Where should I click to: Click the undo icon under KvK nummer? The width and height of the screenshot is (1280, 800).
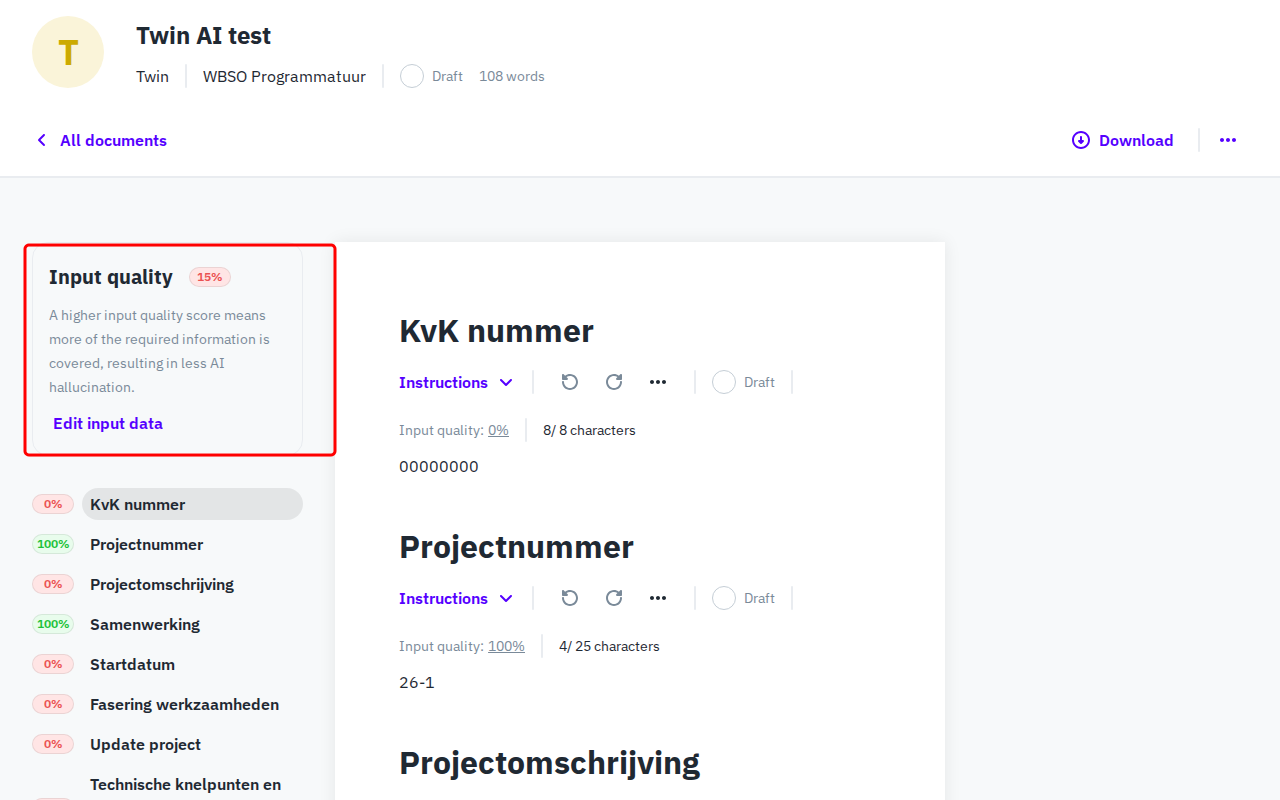click(x=569, y=382)
